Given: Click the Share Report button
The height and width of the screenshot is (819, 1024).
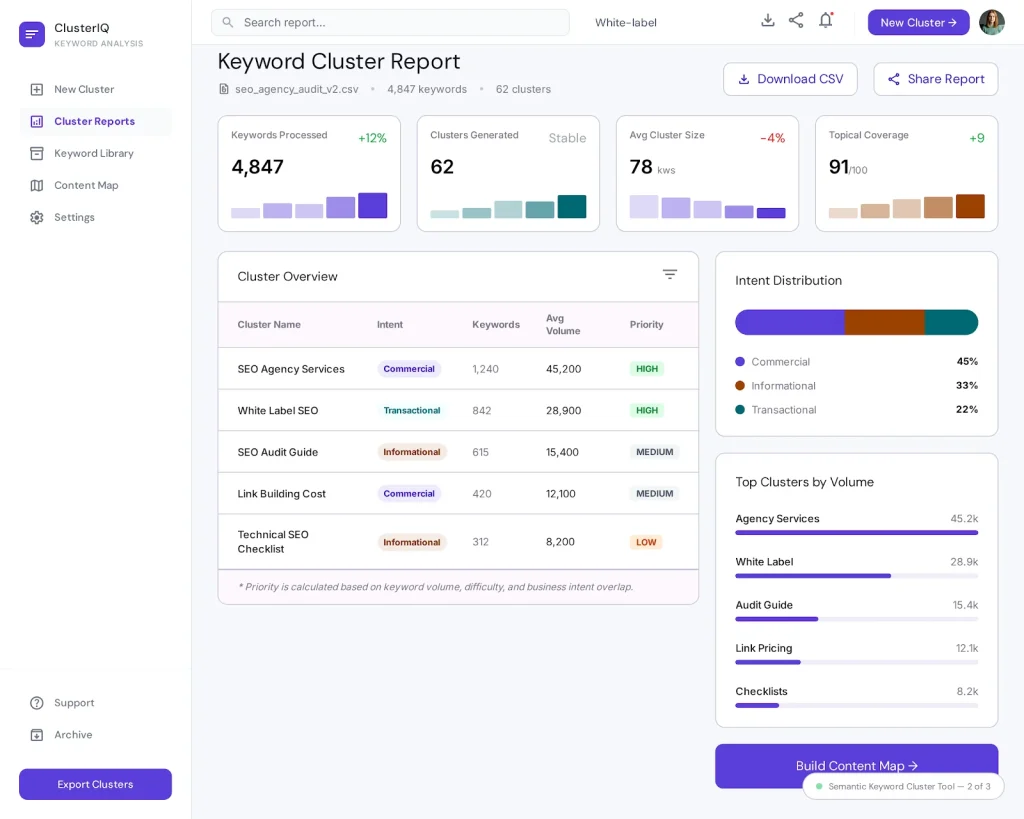Looking at the screenshot, I should (x=935, y=79).
